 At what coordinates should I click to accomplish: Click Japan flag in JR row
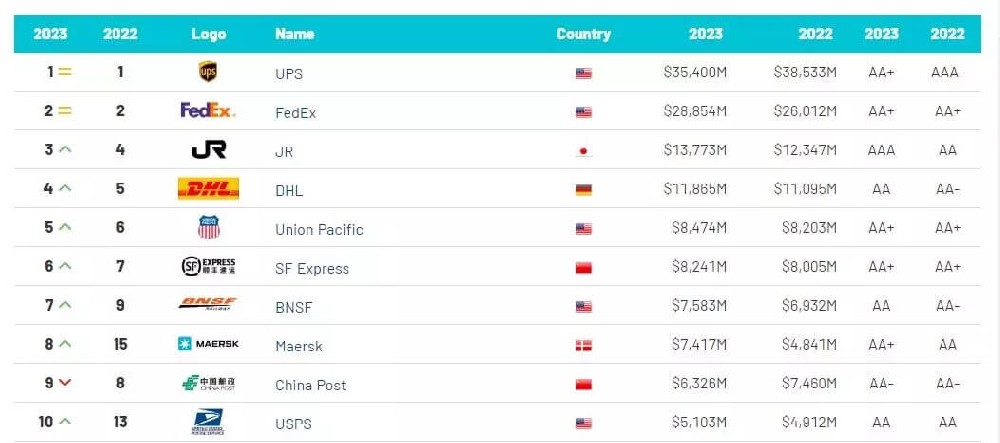click(x=584, y=151)
